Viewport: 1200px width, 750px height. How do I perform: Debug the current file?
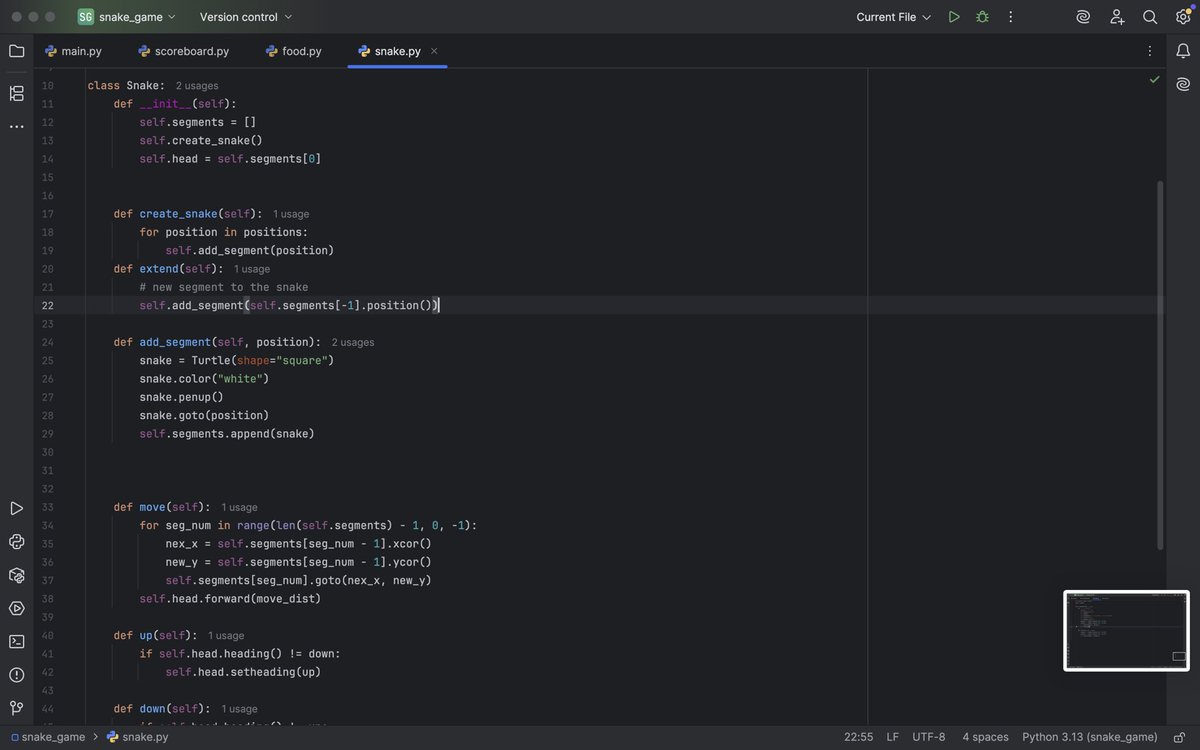pos(982,17)
